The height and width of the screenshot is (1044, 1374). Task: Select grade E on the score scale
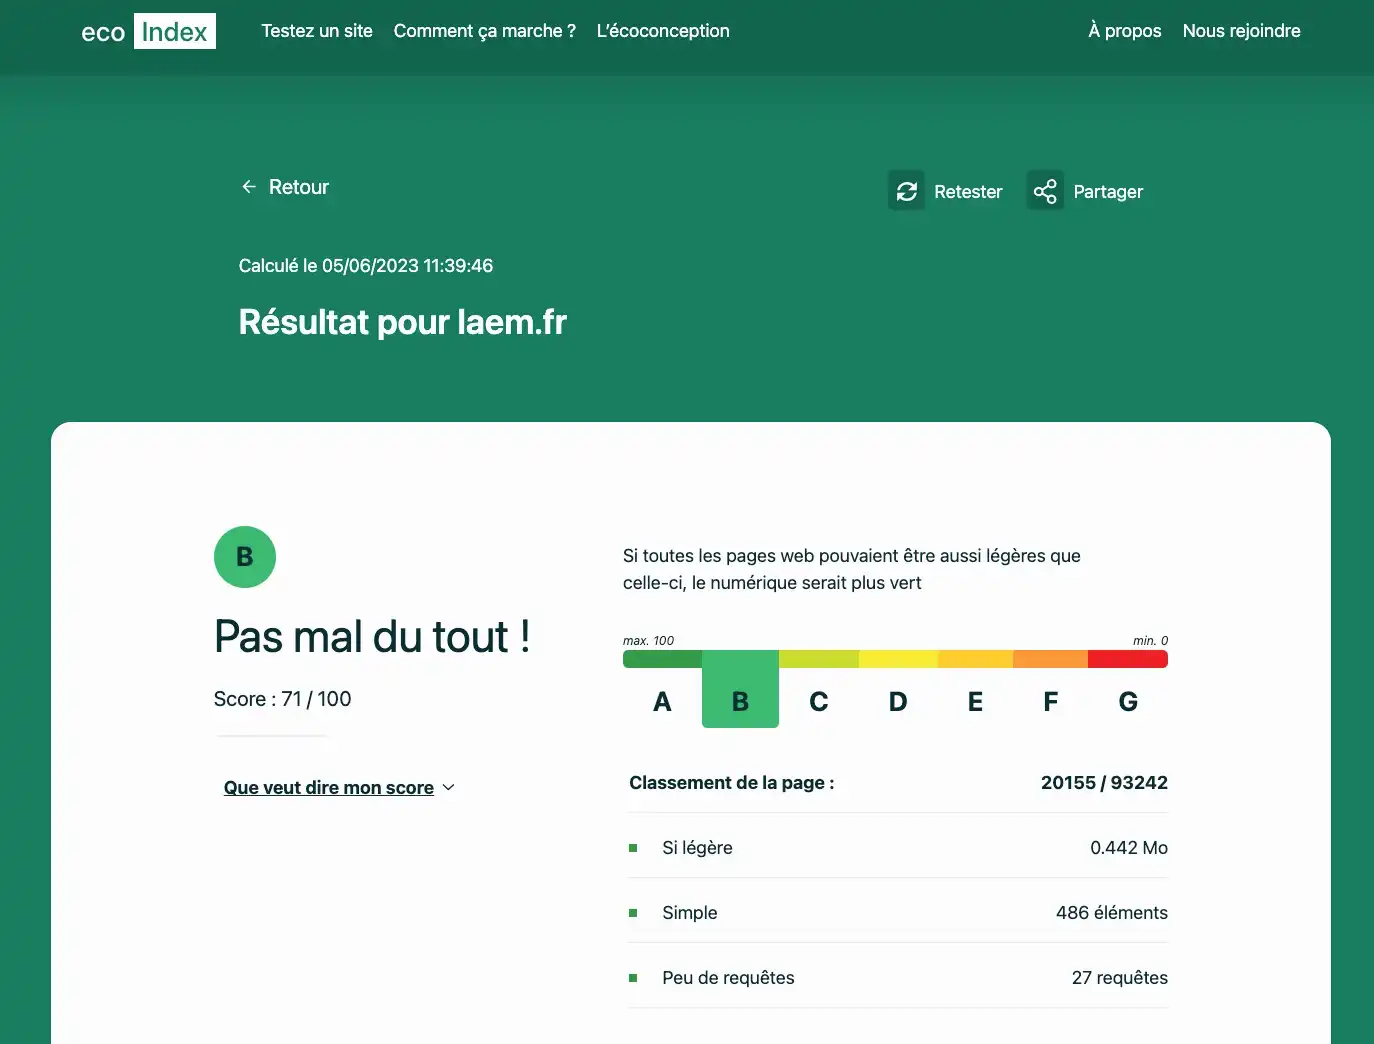point(975,702)
